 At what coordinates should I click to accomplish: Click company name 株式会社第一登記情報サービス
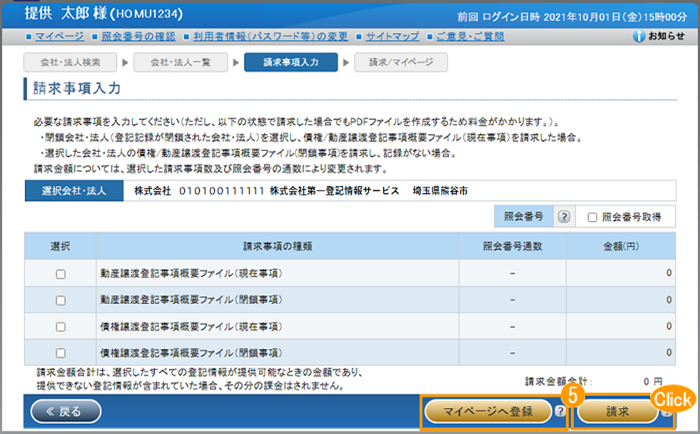[x=334, y=191]
